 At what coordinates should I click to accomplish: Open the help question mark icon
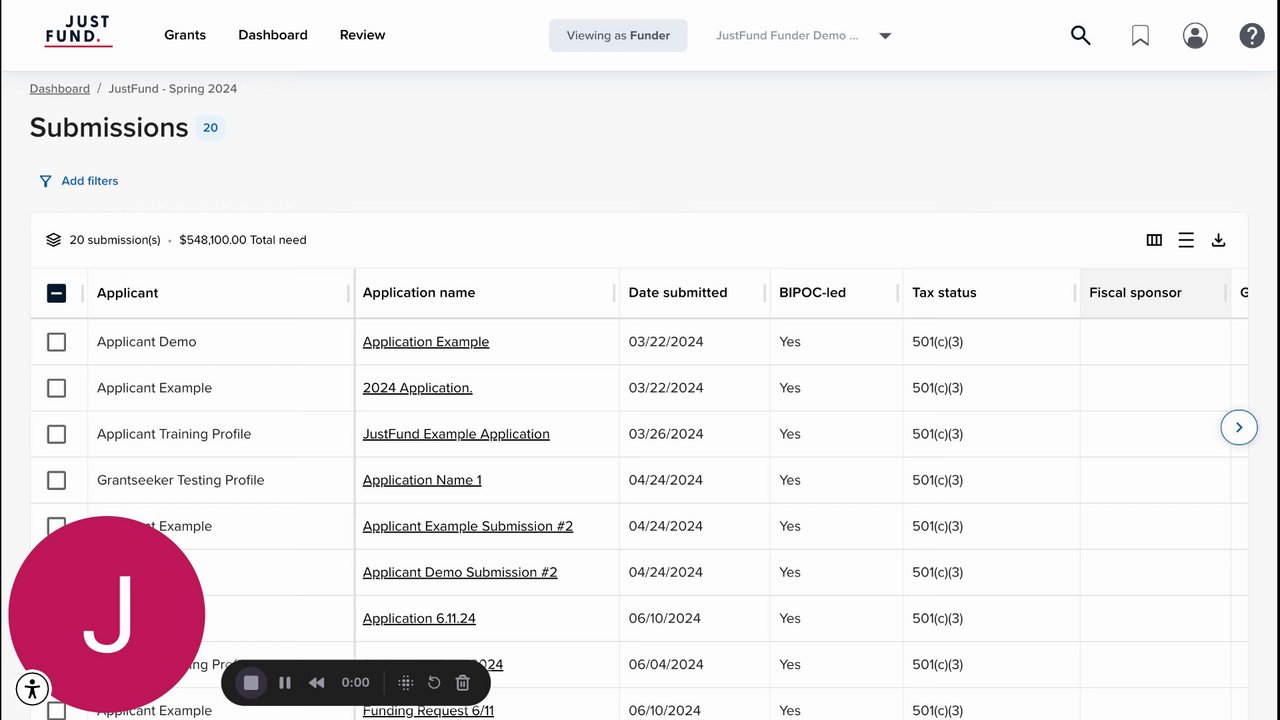coord(1252,36)
